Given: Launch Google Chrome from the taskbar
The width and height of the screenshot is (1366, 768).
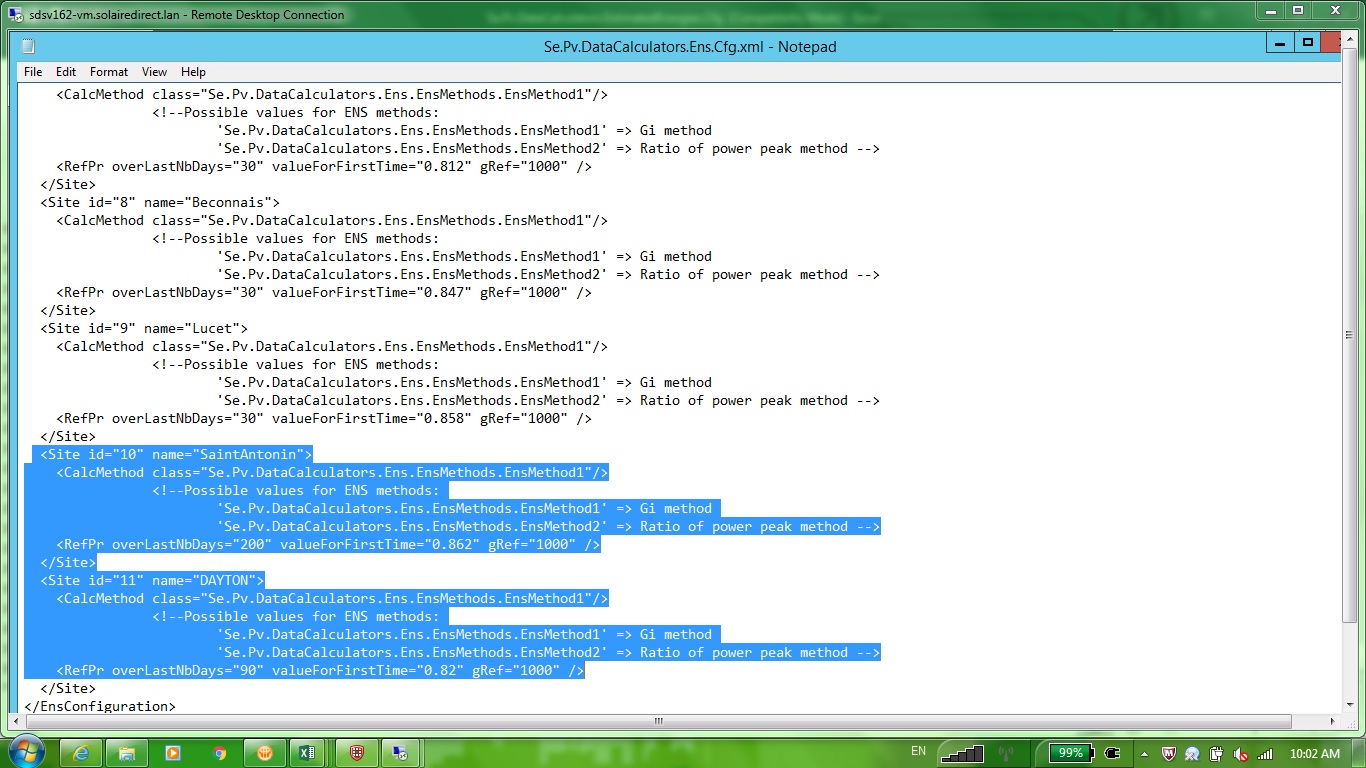Looking at the screenshot, I should pyautogui.click(x=219, y=753).
